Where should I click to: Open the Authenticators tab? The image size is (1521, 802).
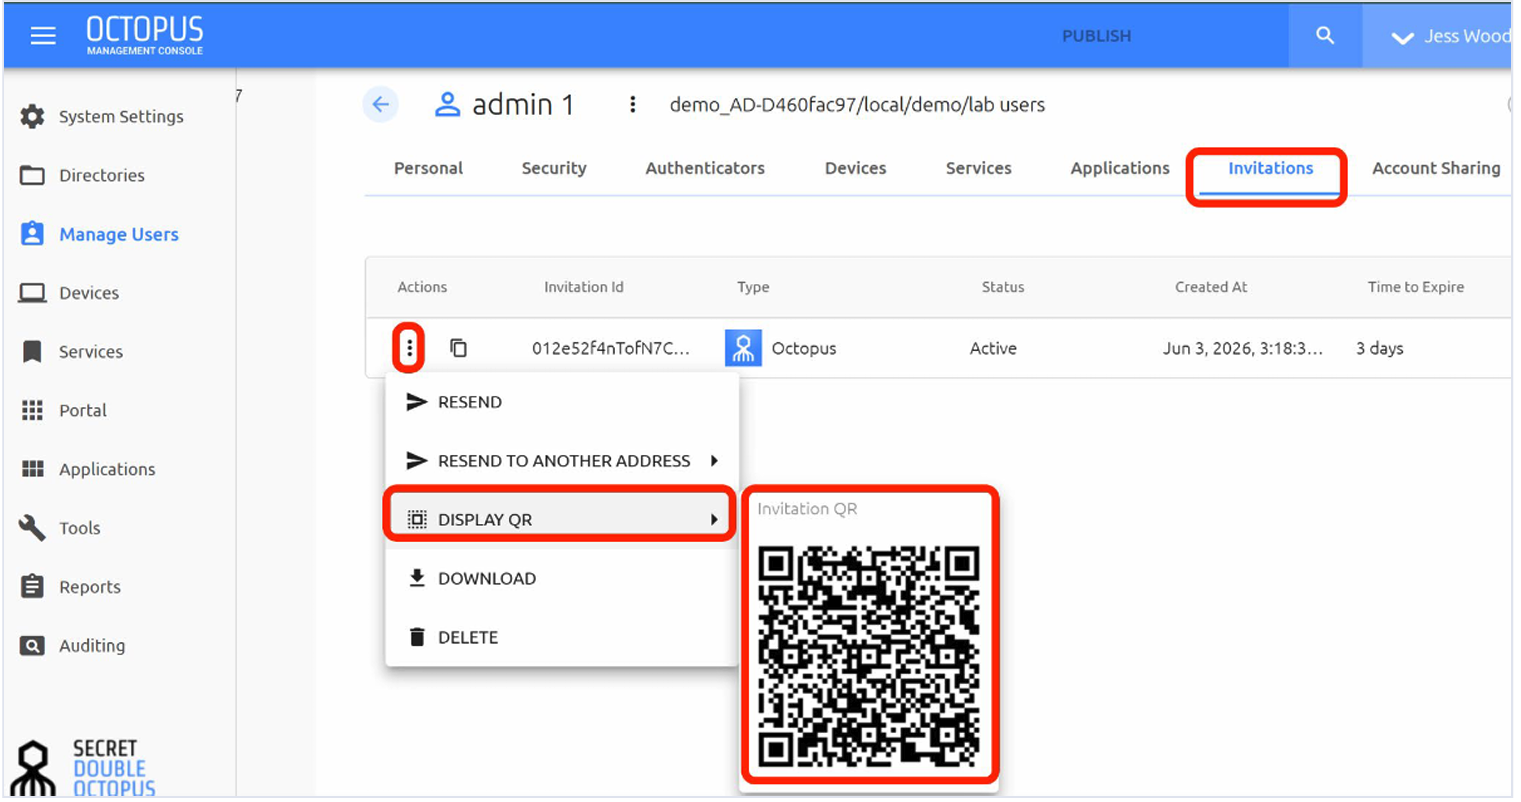coord(705,169)
